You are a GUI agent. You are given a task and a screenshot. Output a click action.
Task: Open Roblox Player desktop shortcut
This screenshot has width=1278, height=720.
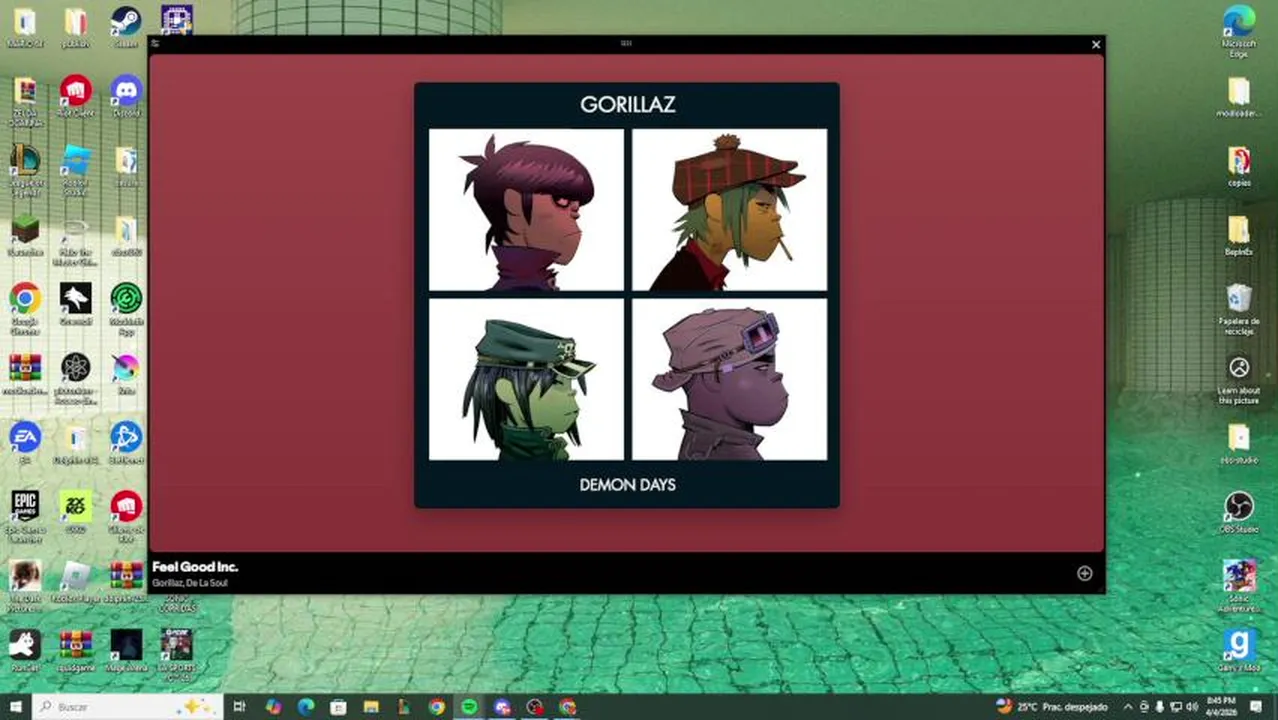[x=75, y=580]
